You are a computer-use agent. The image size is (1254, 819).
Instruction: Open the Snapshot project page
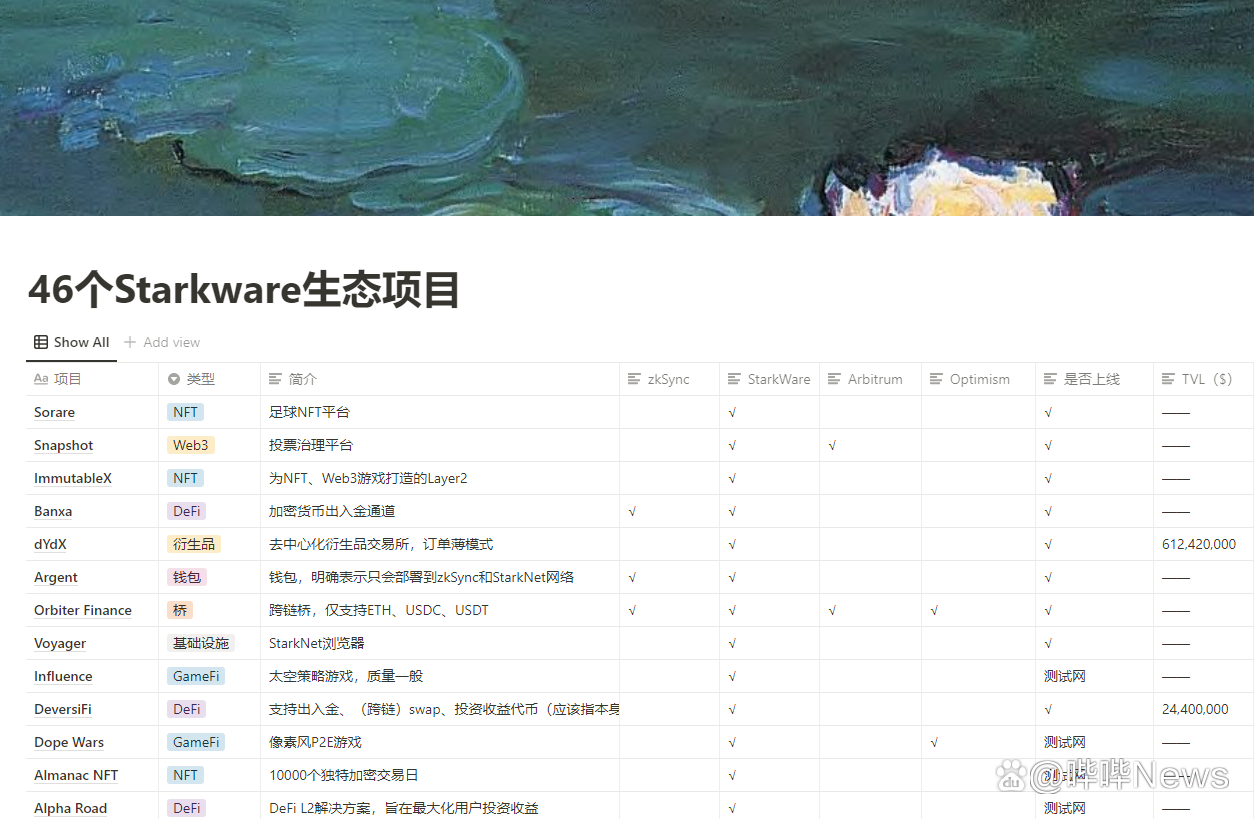click(63, 445)
